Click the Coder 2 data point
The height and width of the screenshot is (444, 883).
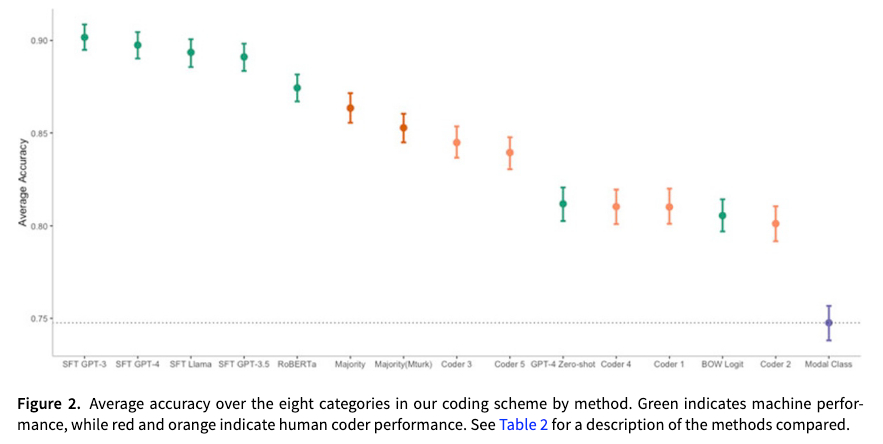[776, 224]
